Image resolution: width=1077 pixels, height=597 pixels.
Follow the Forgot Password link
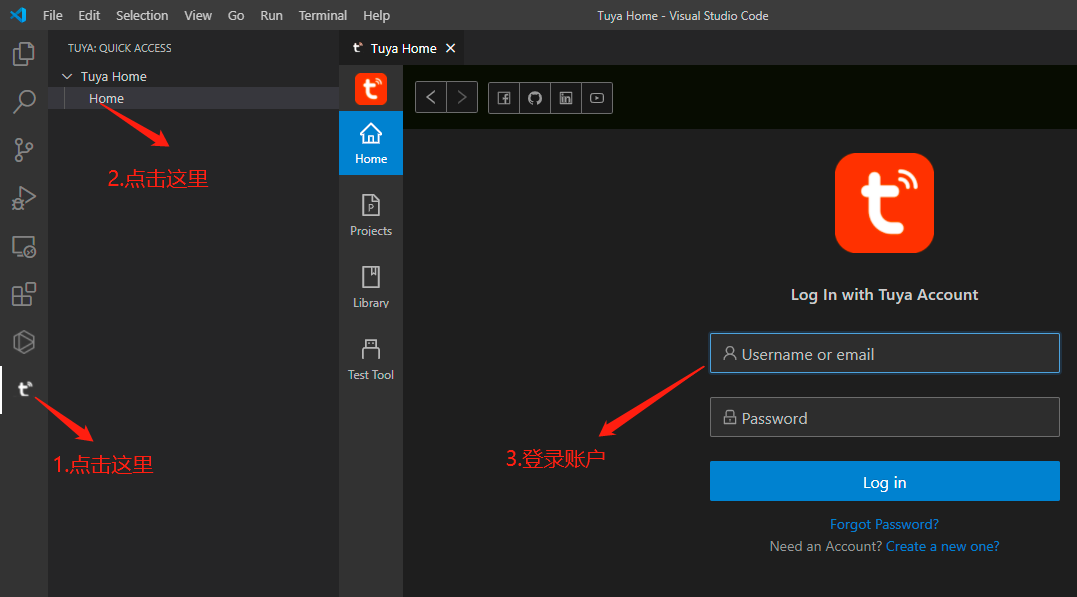[884, 524]
